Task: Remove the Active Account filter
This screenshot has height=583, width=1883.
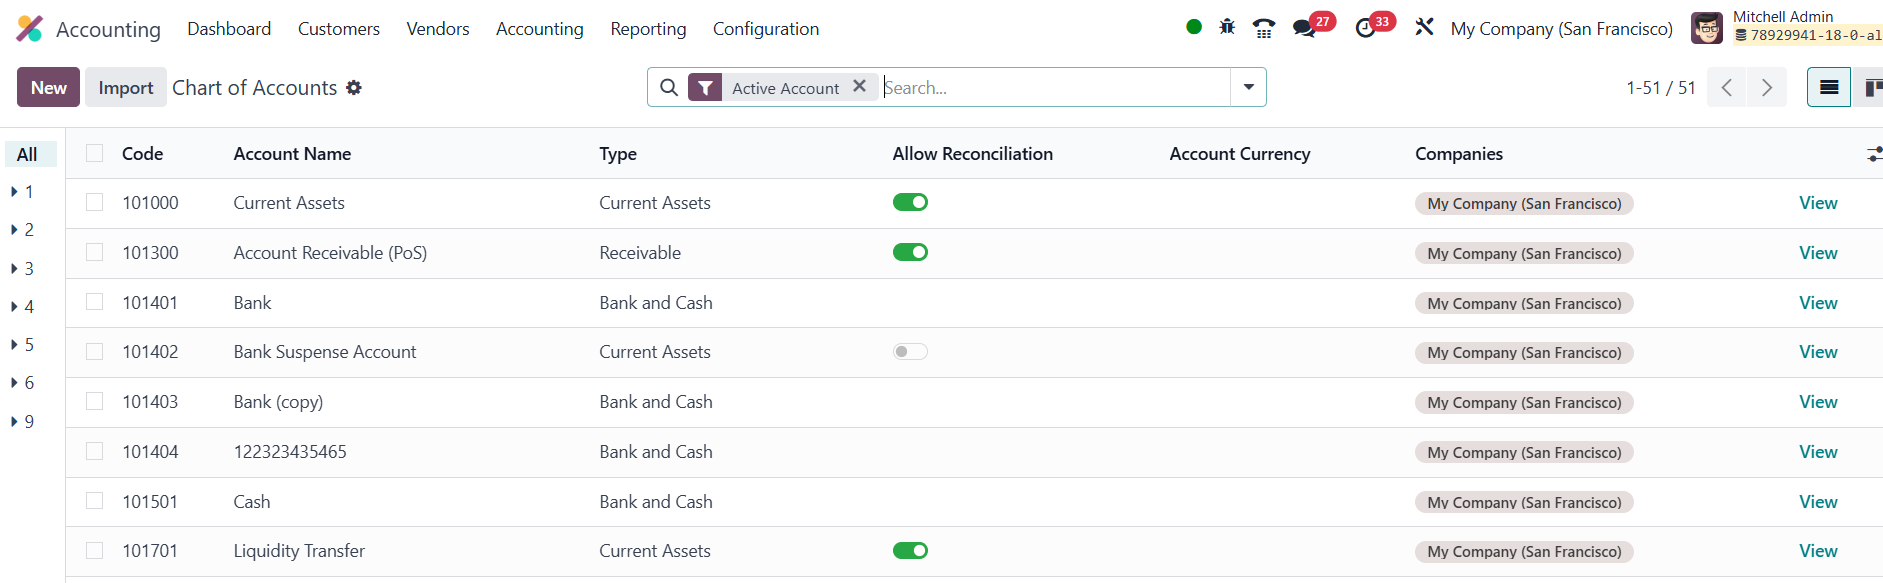Action: pos(859,87)
